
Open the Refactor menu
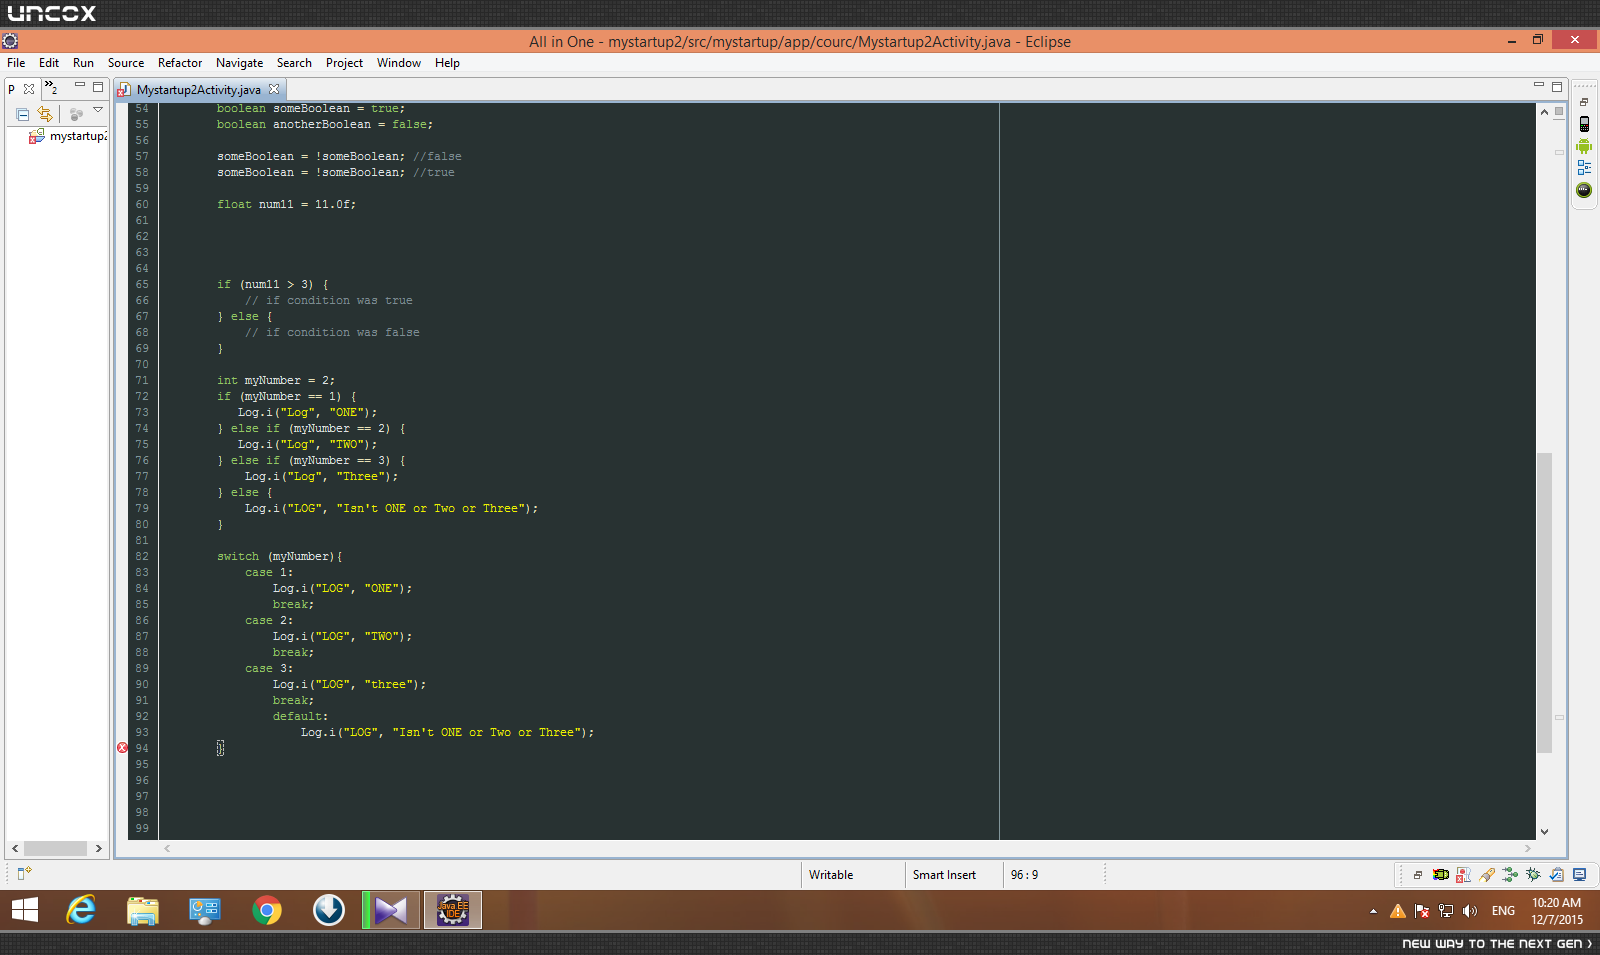point(180,63)
